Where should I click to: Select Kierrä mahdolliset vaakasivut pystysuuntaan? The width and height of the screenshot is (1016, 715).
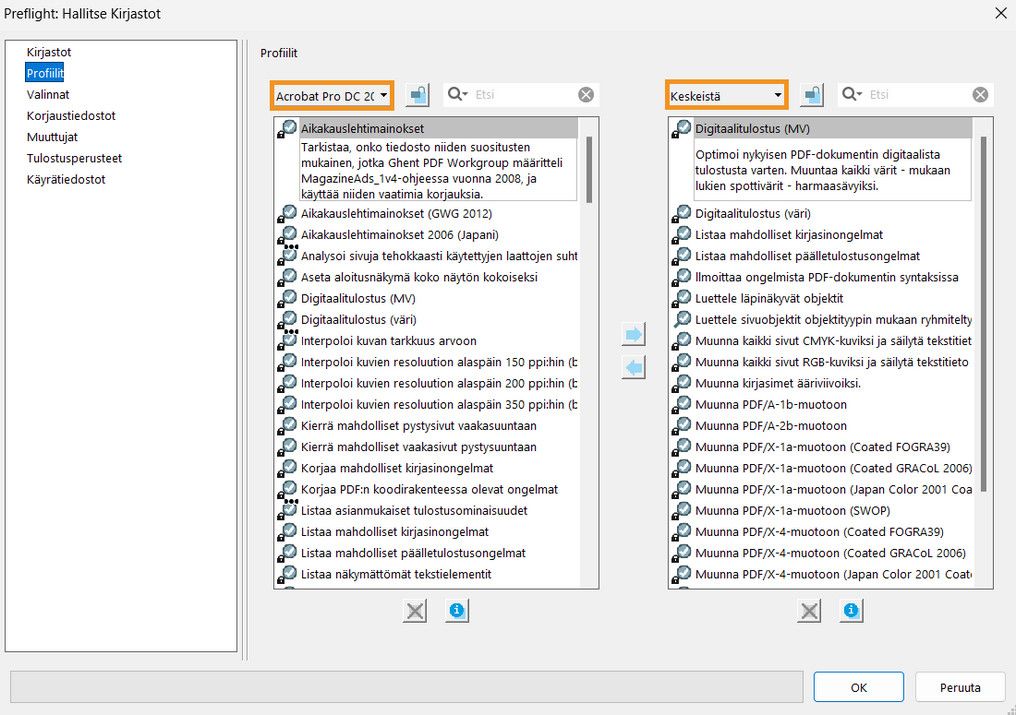(418, 447)
